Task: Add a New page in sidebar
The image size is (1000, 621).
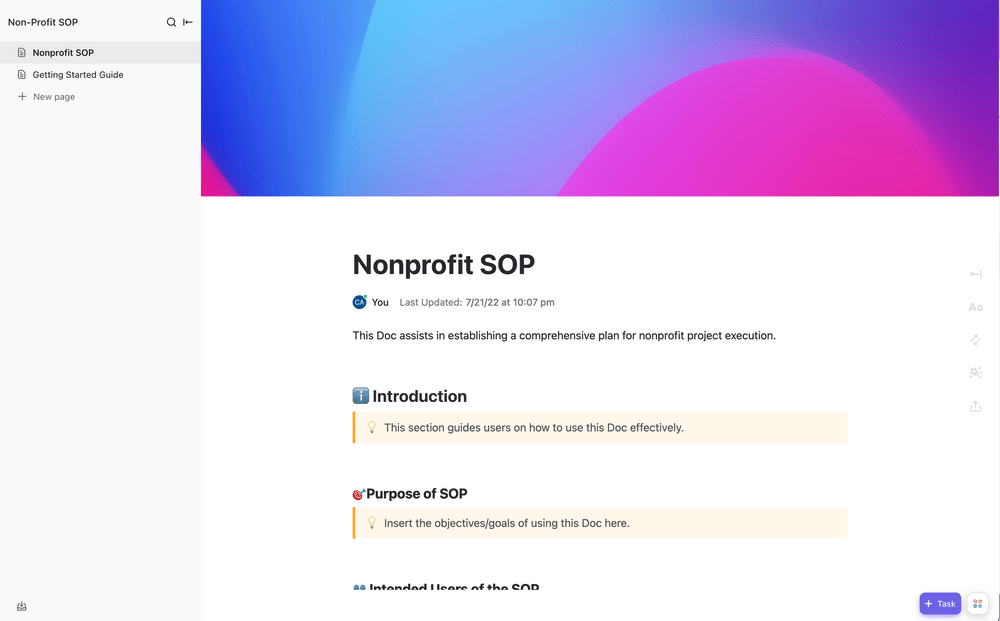Action: (53, 97)
